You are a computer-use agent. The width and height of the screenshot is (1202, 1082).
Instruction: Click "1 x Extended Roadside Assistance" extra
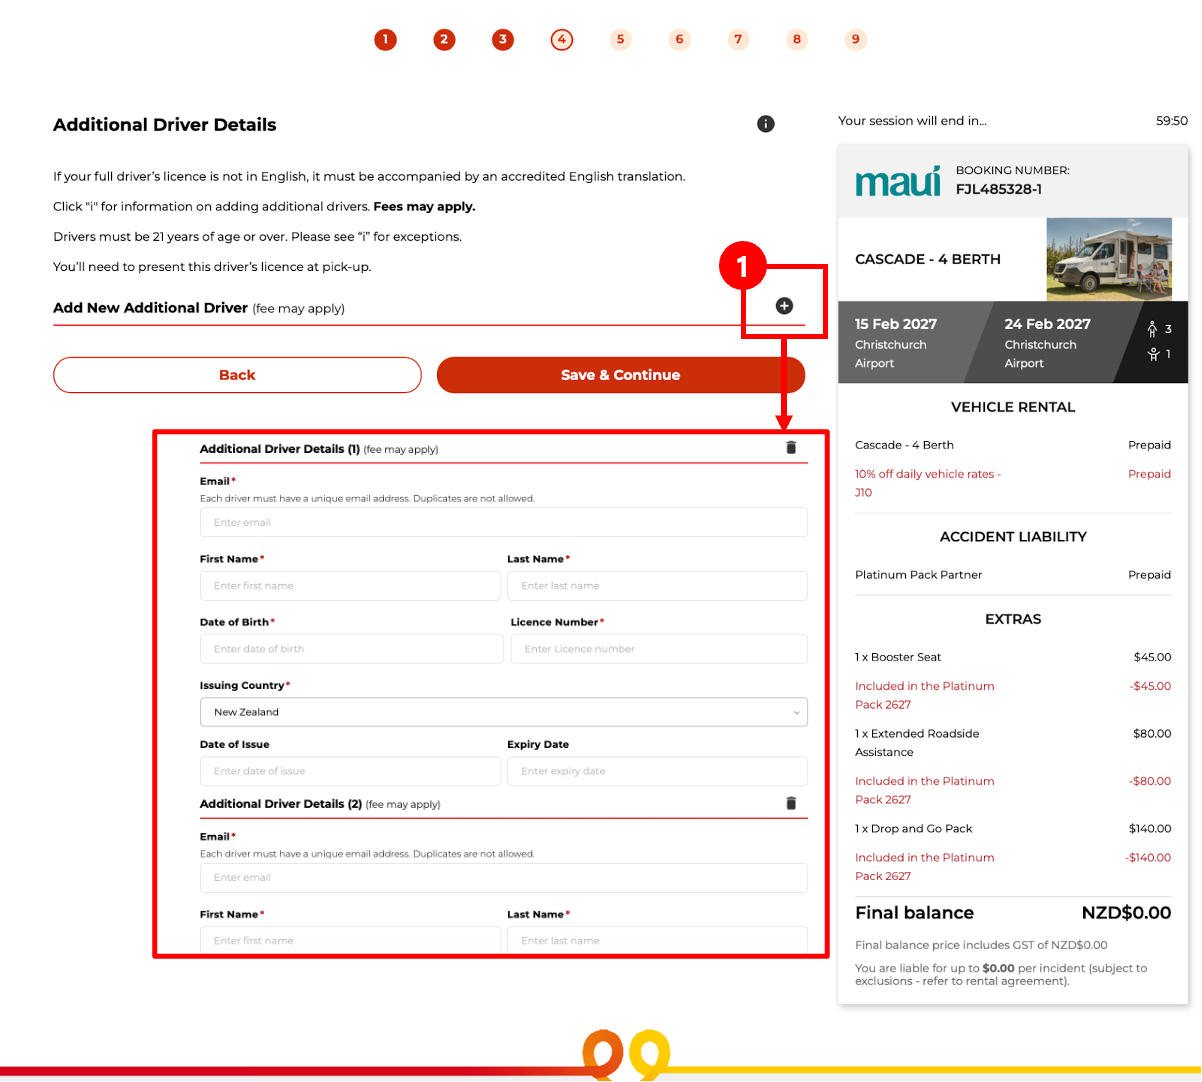(917, 743)
